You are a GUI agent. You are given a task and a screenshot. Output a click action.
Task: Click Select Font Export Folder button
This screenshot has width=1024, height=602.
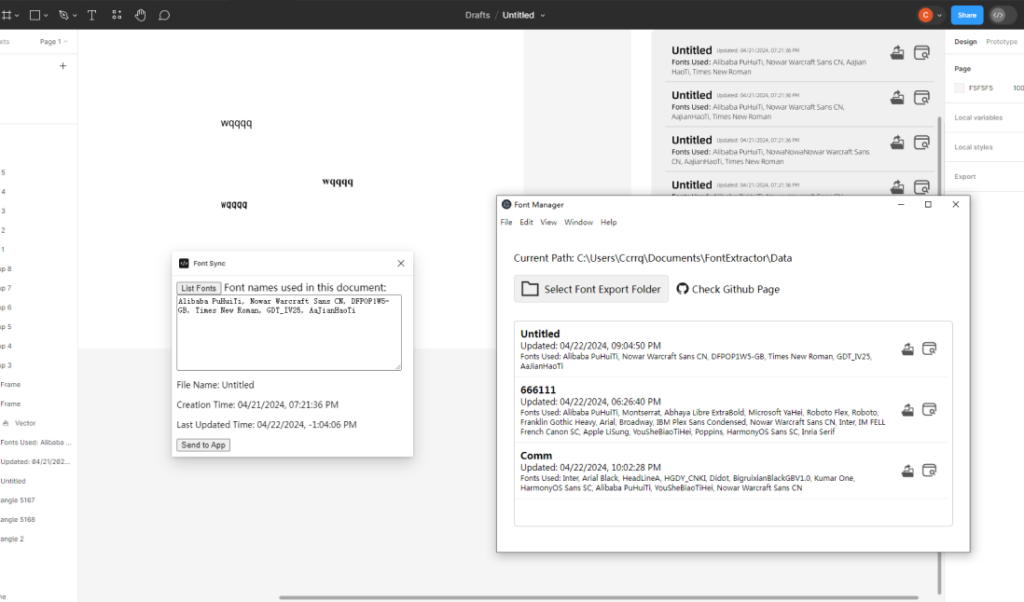coord(591,289)
